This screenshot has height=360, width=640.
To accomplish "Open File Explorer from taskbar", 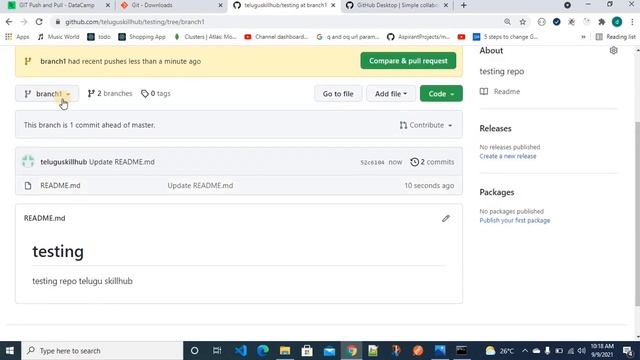I will click(285, 351).
